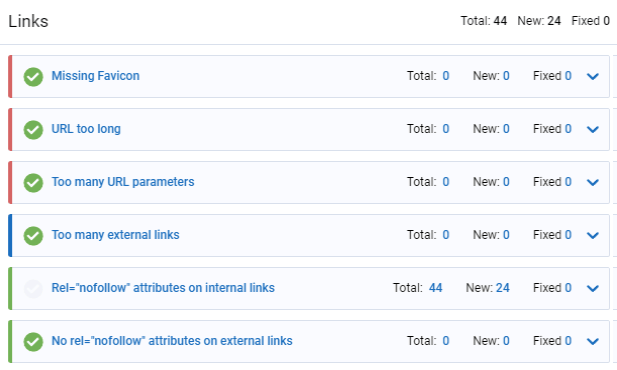
Task: Expand the URL too long row chevron
Action: 593,130
